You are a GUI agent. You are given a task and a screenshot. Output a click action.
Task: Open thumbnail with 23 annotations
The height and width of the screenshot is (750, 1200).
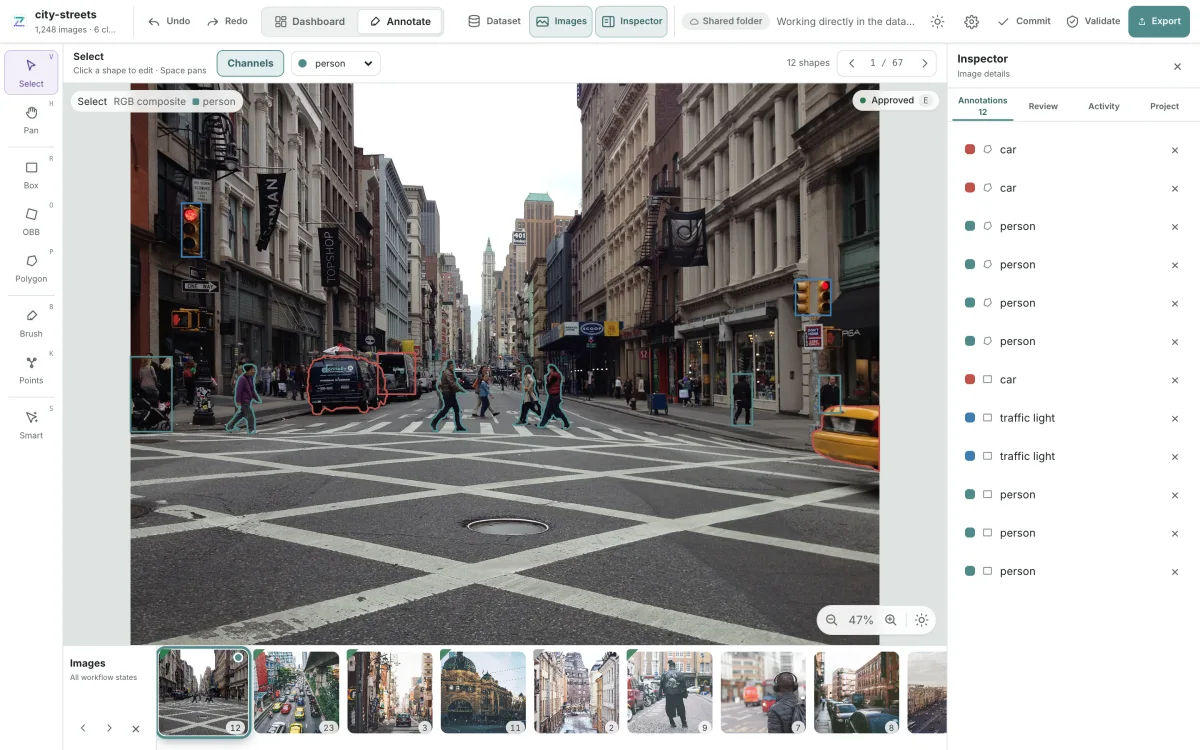click(x=297, y=693)
